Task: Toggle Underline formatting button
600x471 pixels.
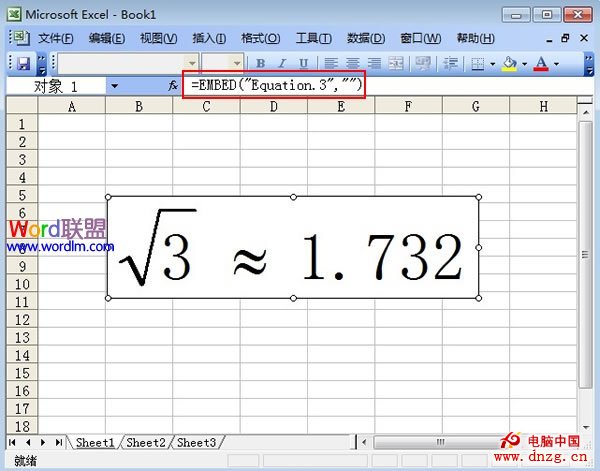Action: click(x=304, y=64)
